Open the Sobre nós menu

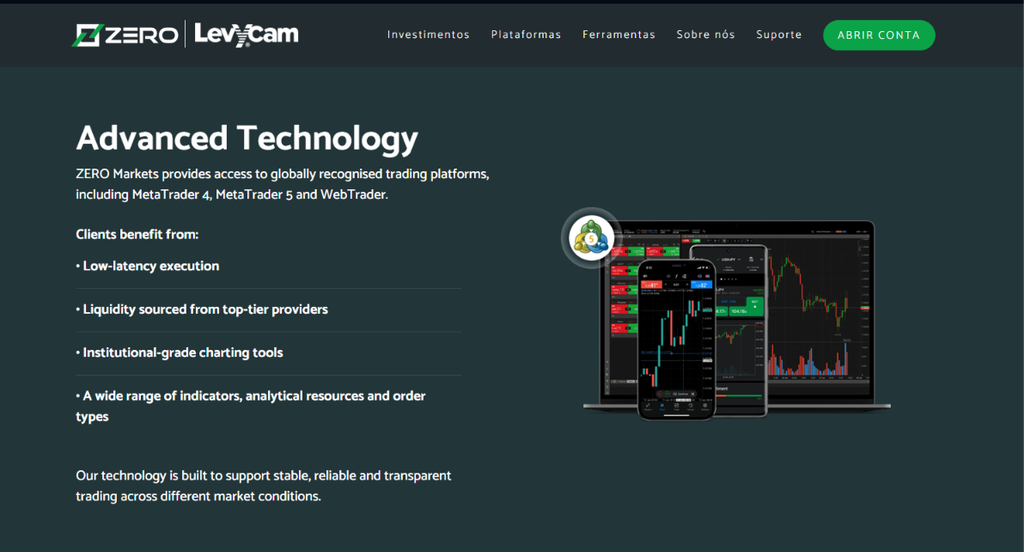click(x=705, y=35)
